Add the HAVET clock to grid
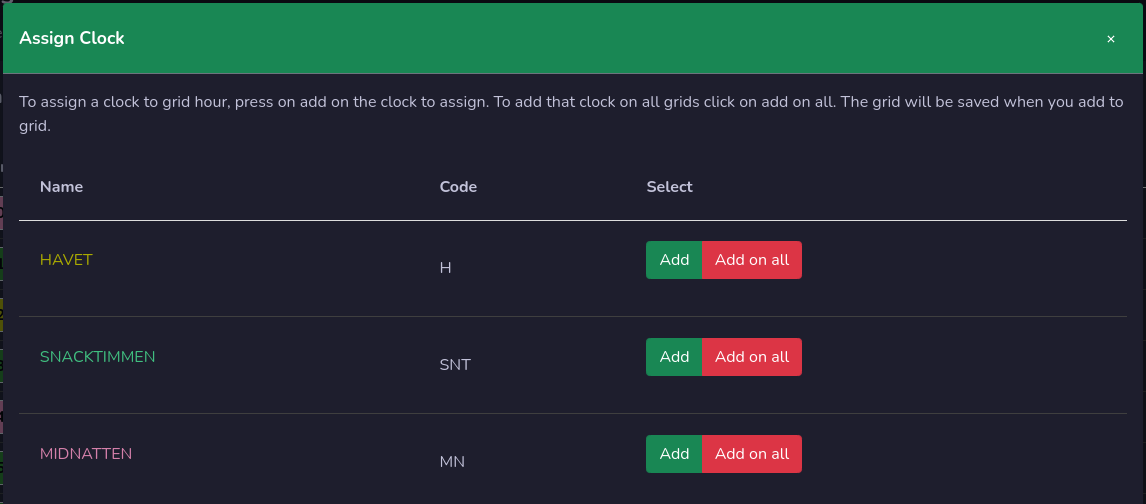 coord(674,260)
